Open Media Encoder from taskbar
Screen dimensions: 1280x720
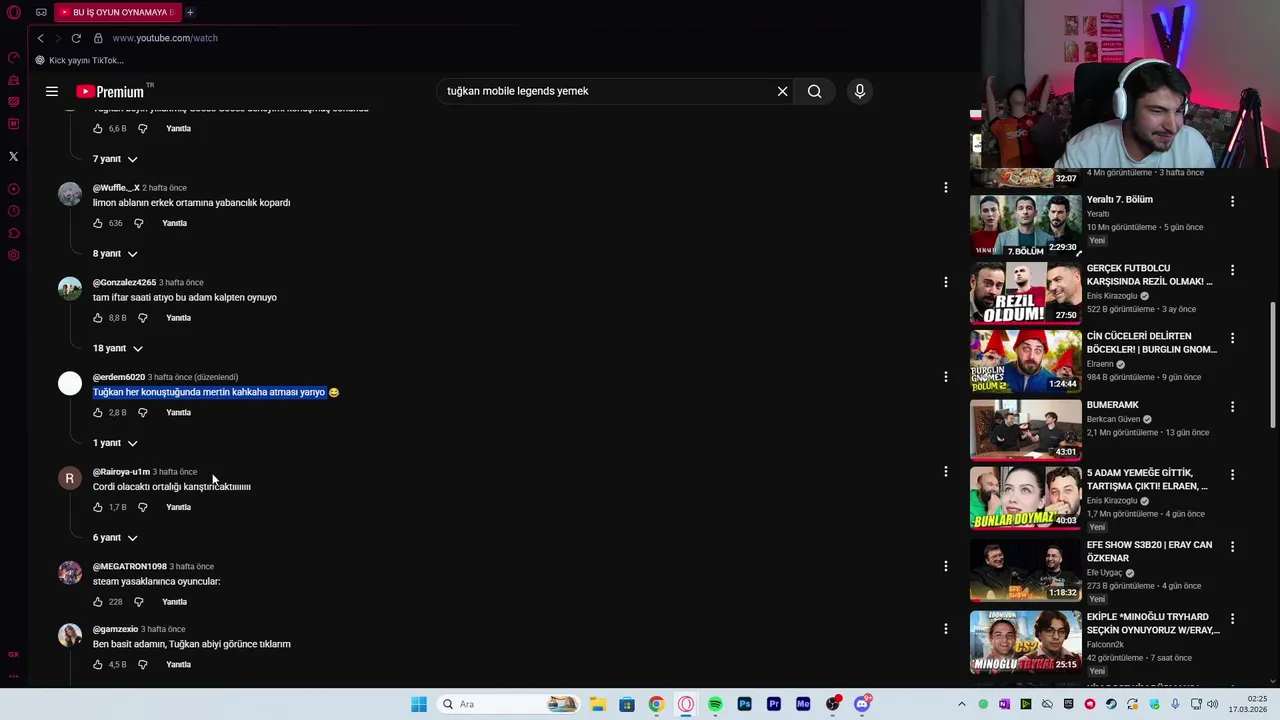803,704
